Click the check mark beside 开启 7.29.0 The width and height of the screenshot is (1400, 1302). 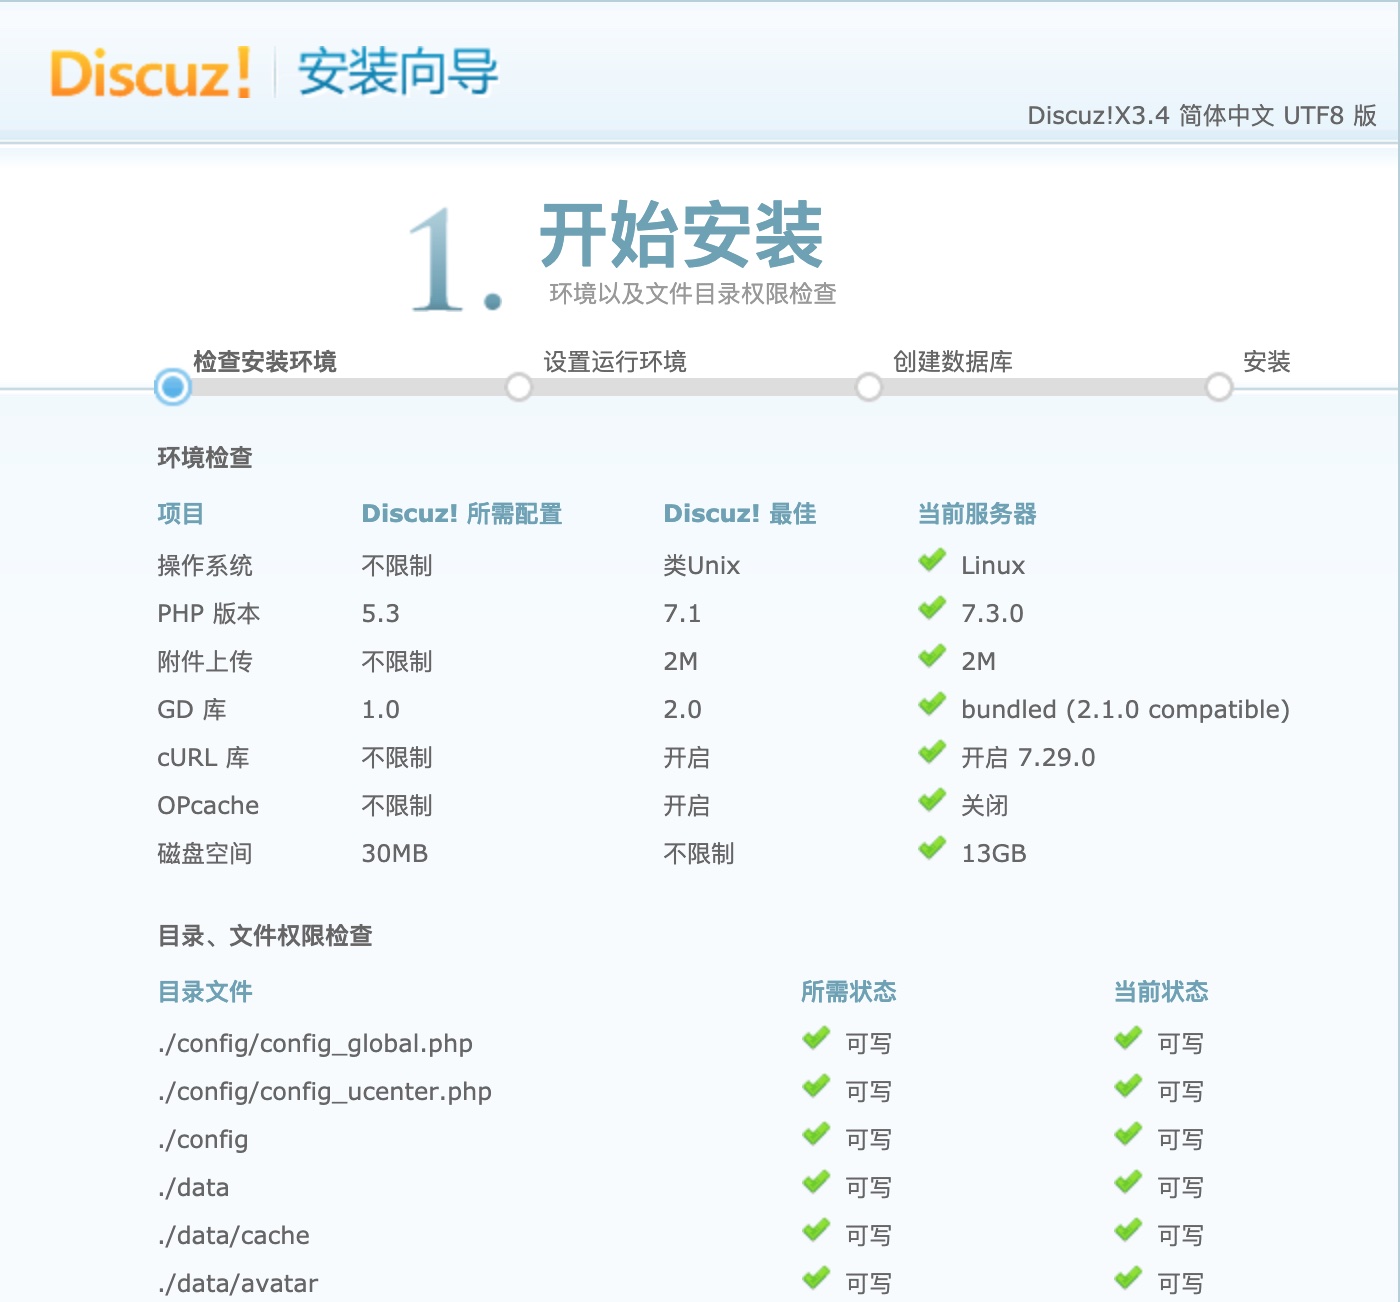(x=932, y=753)
